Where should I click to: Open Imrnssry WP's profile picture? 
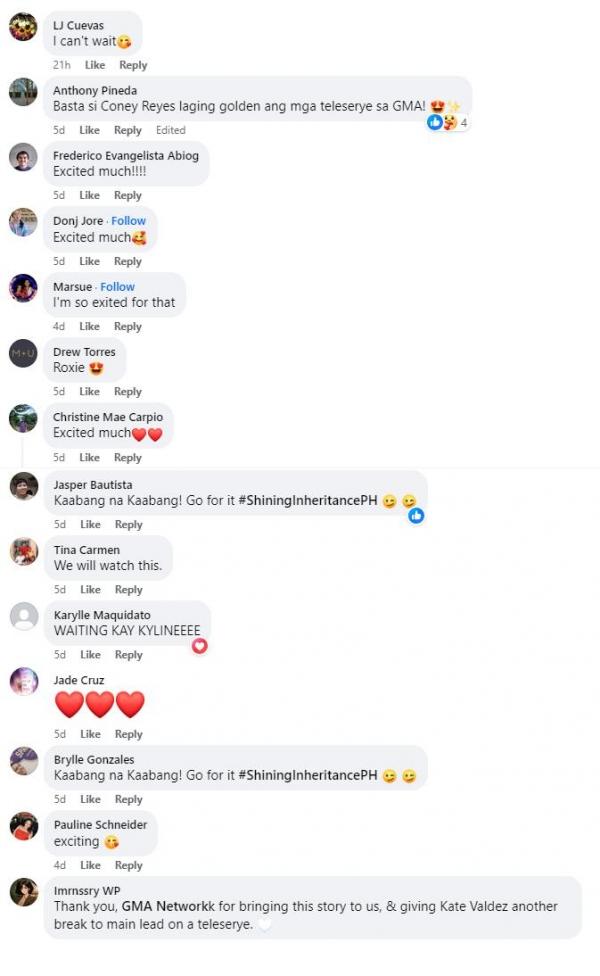pos(24,893)
